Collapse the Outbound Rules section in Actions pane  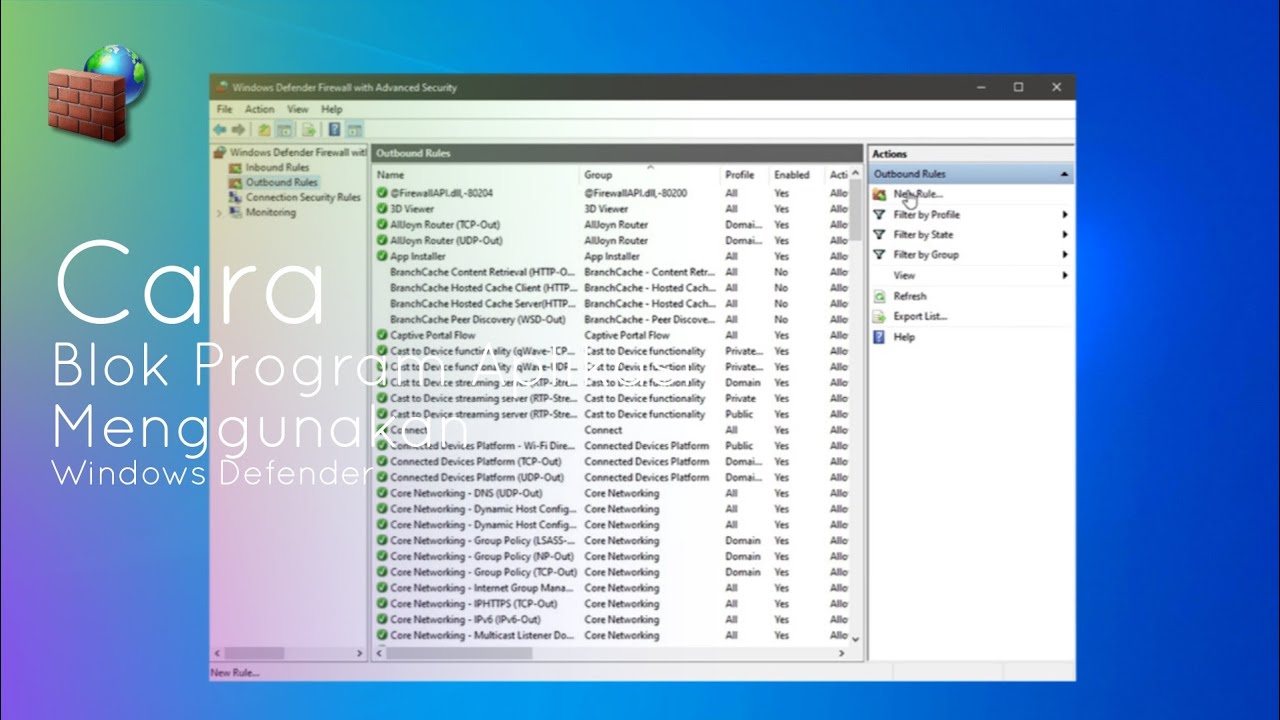click(x=1064, y=174)
